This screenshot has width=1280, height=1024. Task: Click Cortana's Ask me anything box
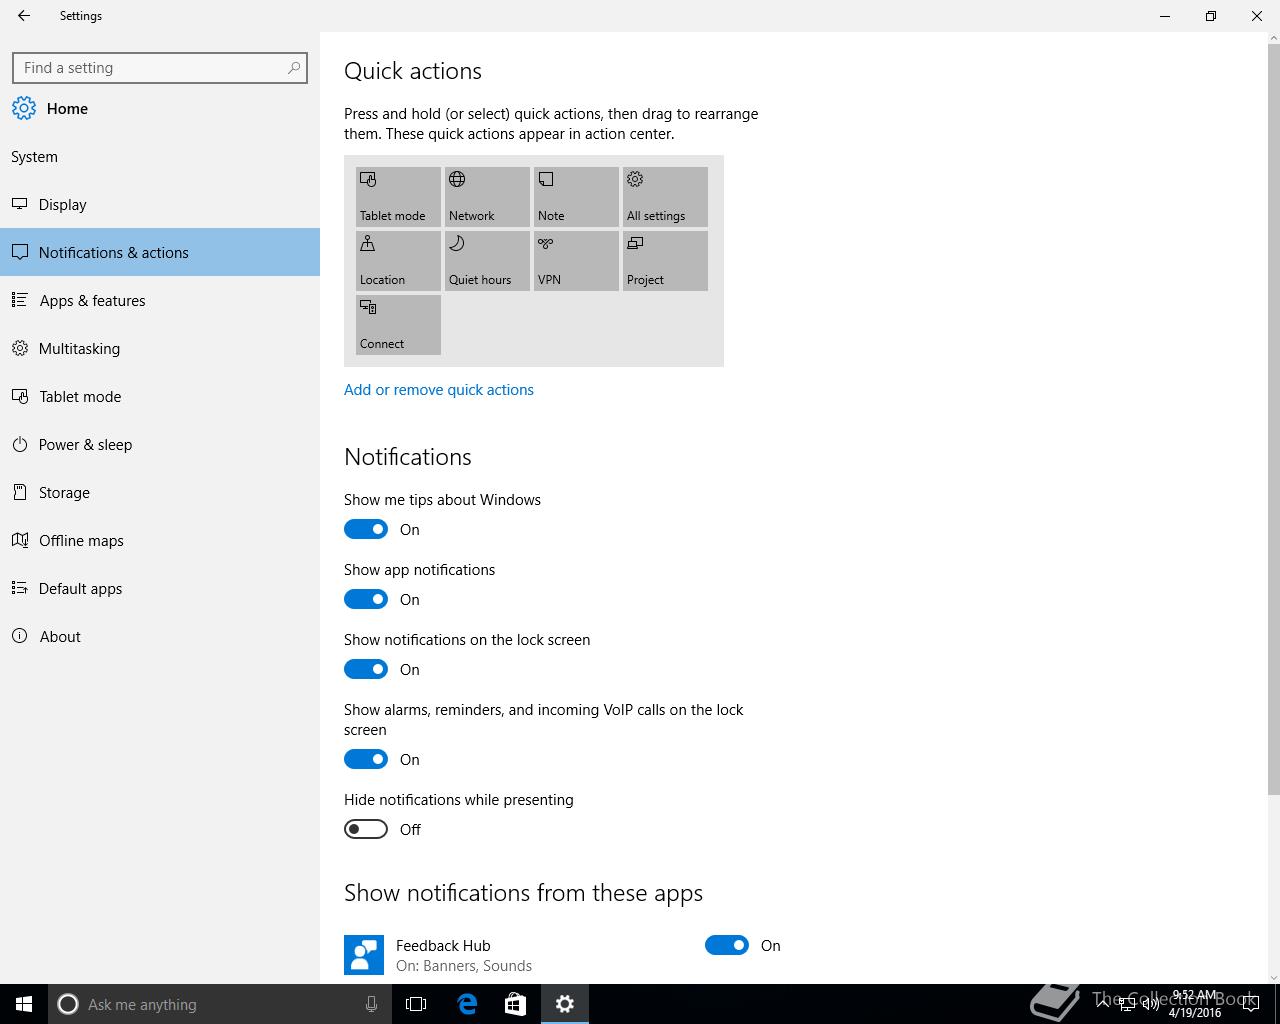coord(220,1004)
